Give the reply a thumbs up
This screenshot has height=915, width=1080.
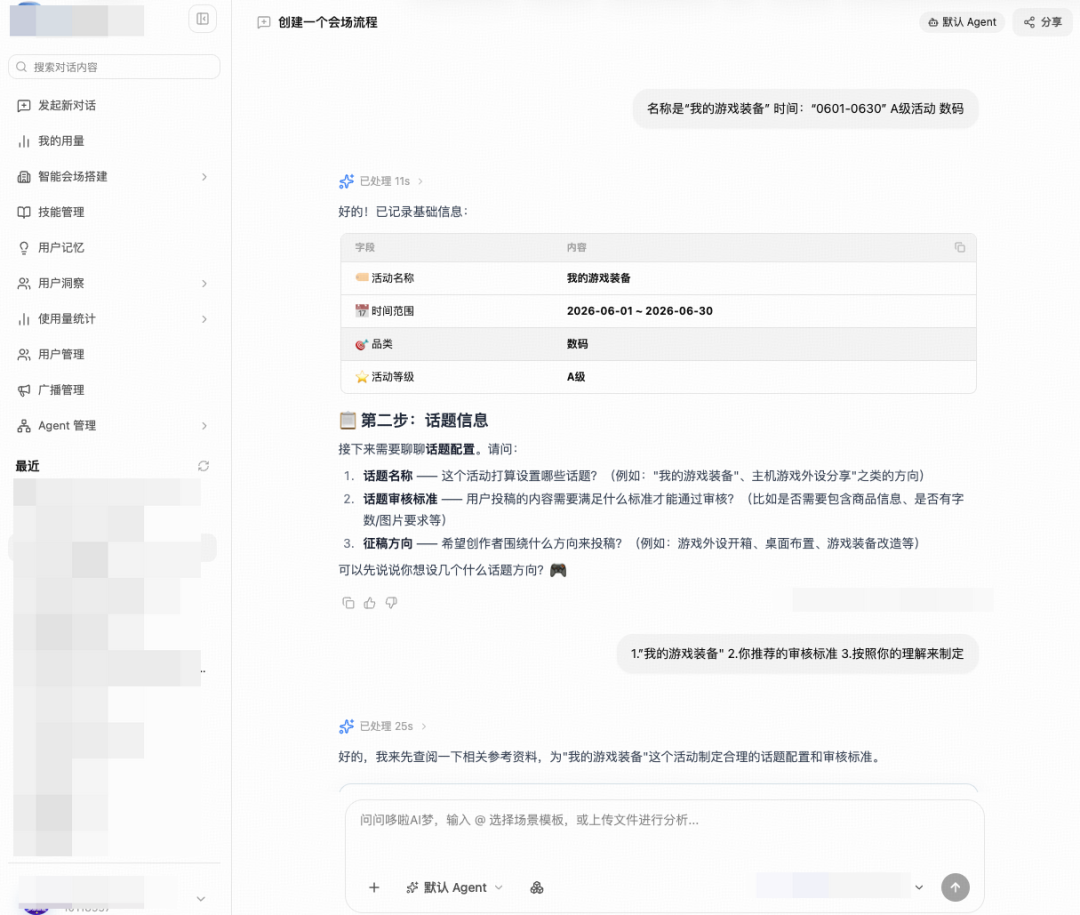370,603
